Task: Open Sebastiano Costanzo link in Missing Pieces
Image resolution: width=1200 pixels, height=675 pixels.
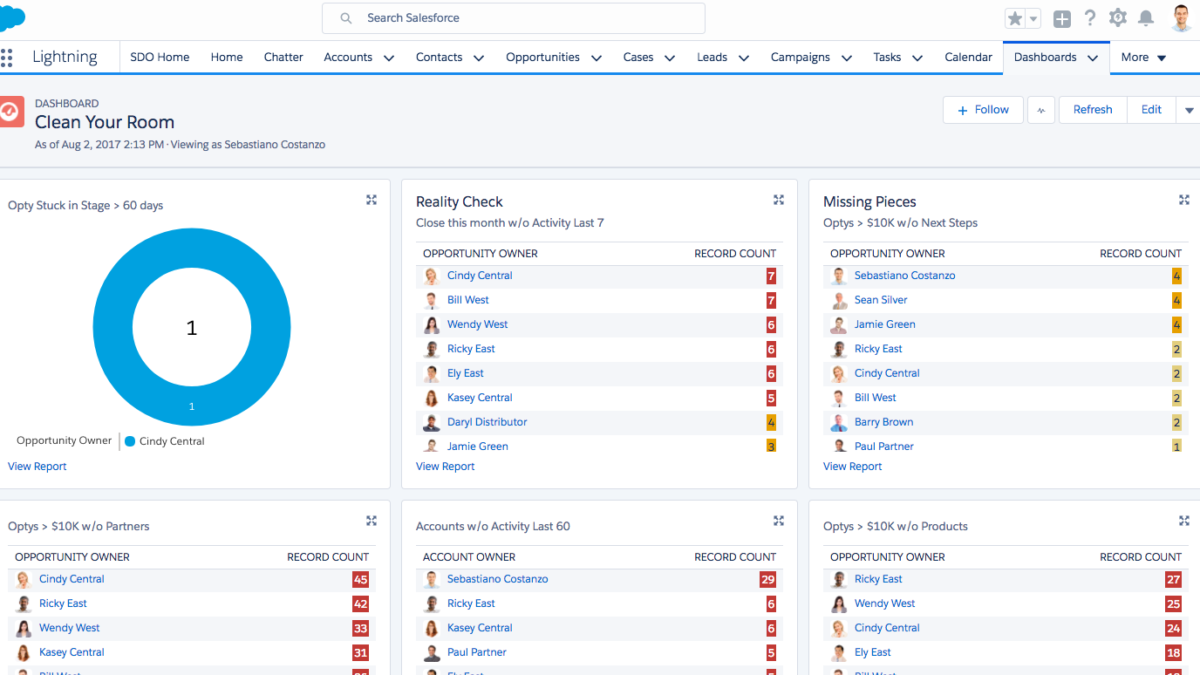Action: coord(904,275)
